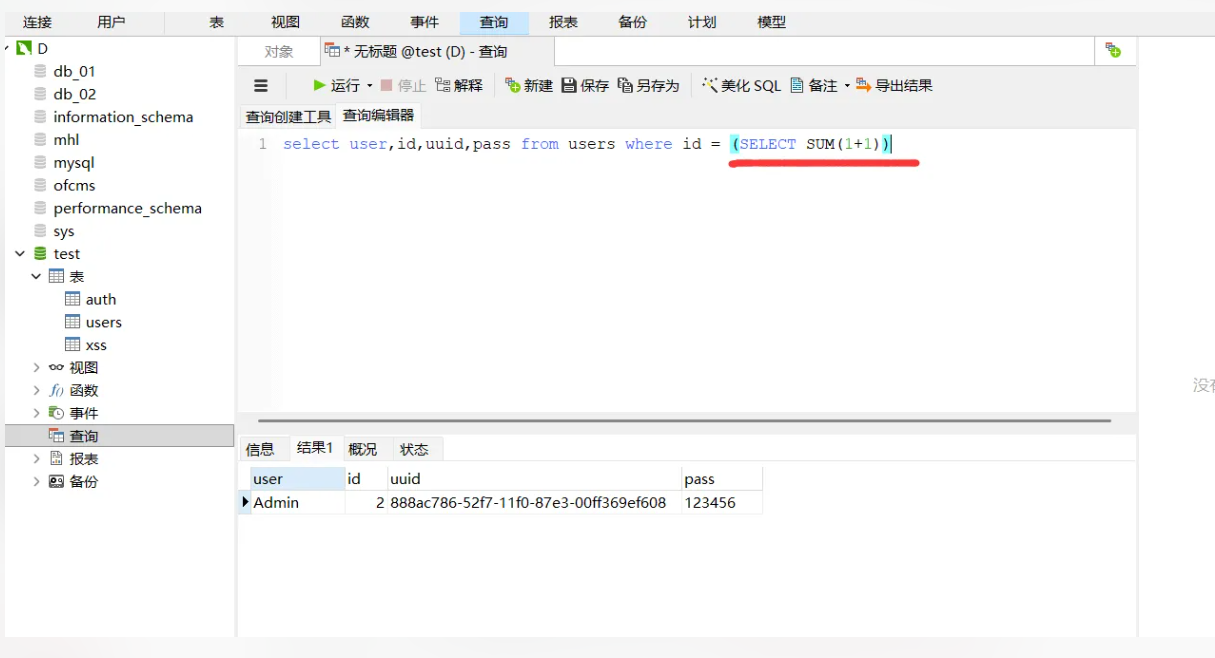
Task: Click the green new-connection icon top right
Action: coord(1114,50)
